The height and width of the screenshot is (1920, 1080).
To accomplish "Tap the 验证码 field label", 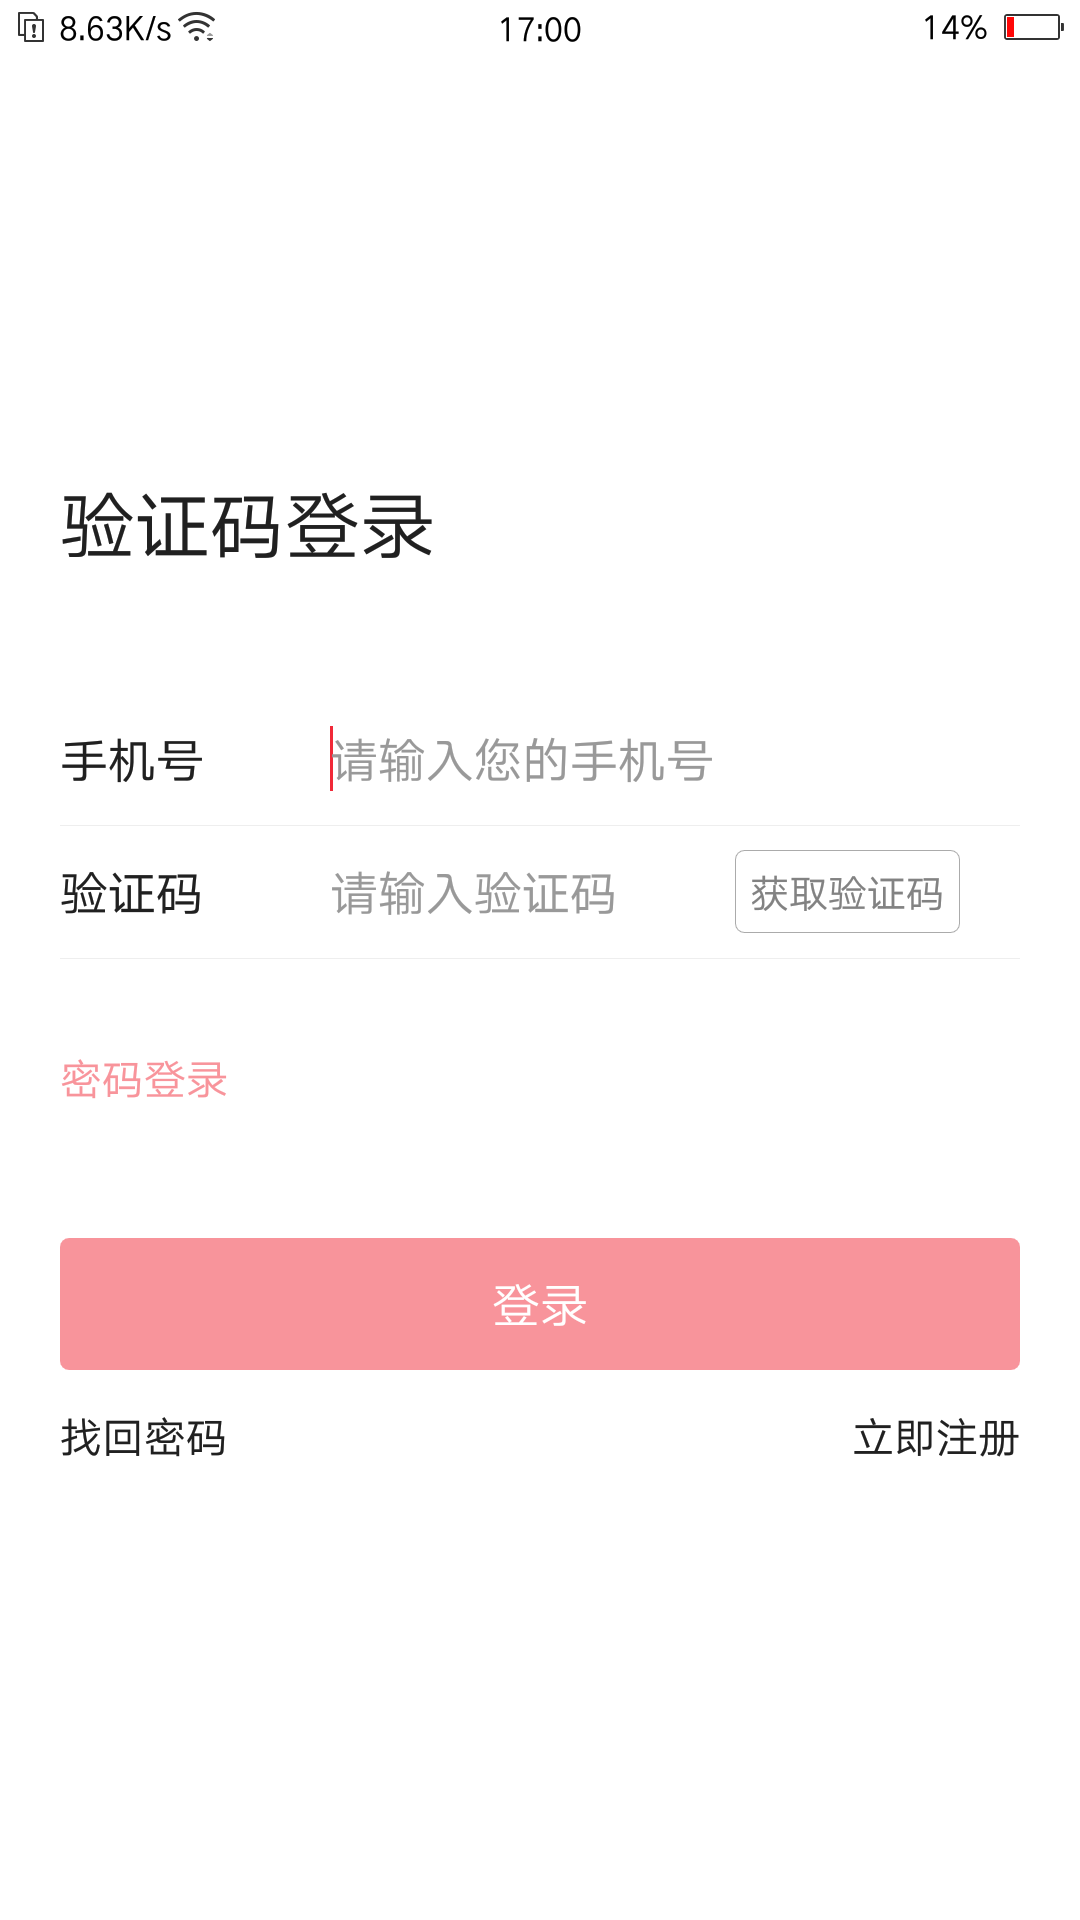I will click(131, 893).
